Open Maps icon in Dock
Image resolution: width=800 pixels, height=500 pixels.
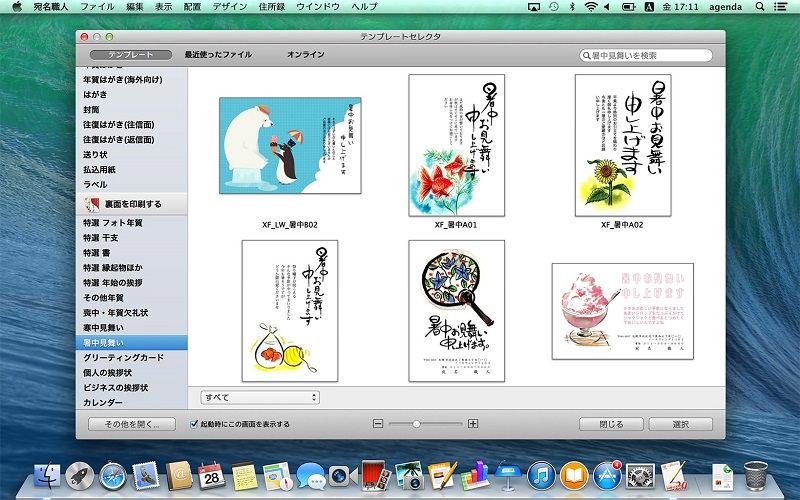(x=278, y=477)
